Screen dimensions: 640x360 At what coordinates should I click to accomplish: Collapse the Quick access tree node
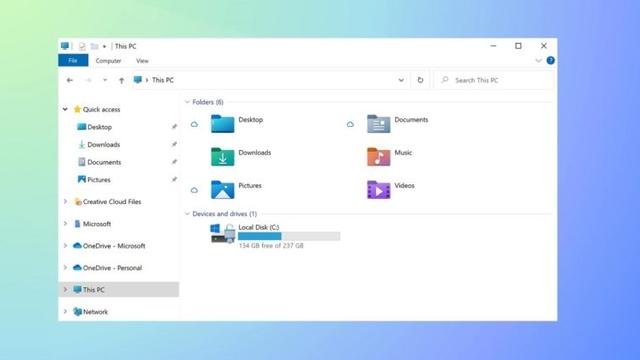pos(65,109)
